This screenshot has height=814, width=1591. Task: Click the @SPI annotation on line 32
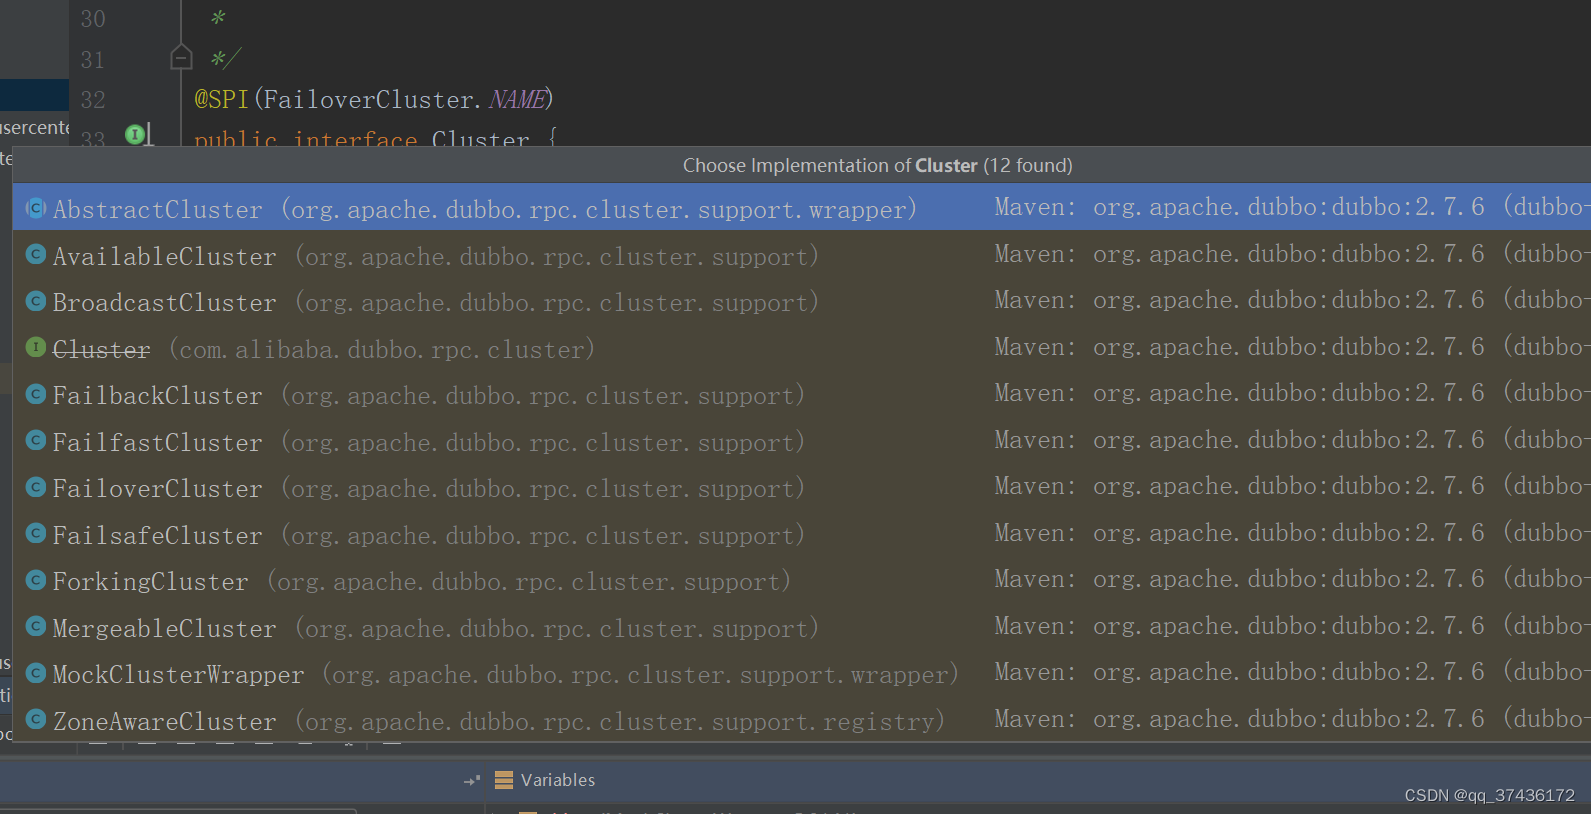[x=221, y=100]
